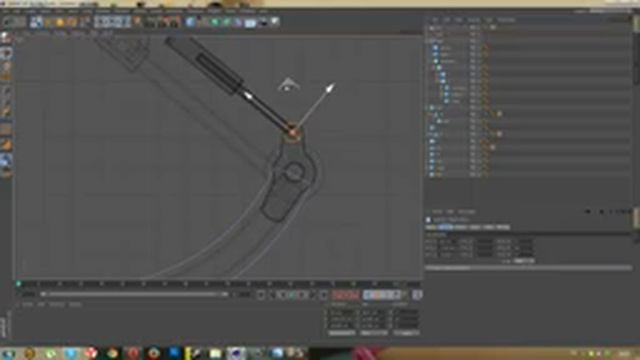Click Make Editable icon atop left sidebar
The width and height of the screenshot is (640, 360).
tap(6, 38)
